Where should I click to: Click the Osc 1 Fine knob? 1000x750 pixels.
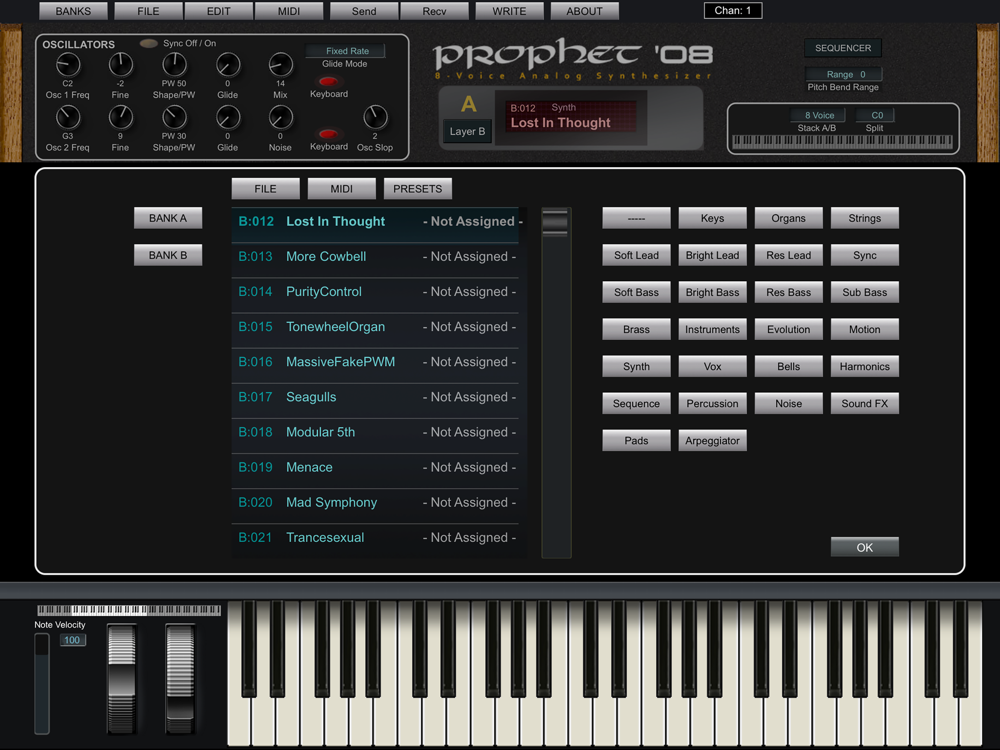(121, 64)
